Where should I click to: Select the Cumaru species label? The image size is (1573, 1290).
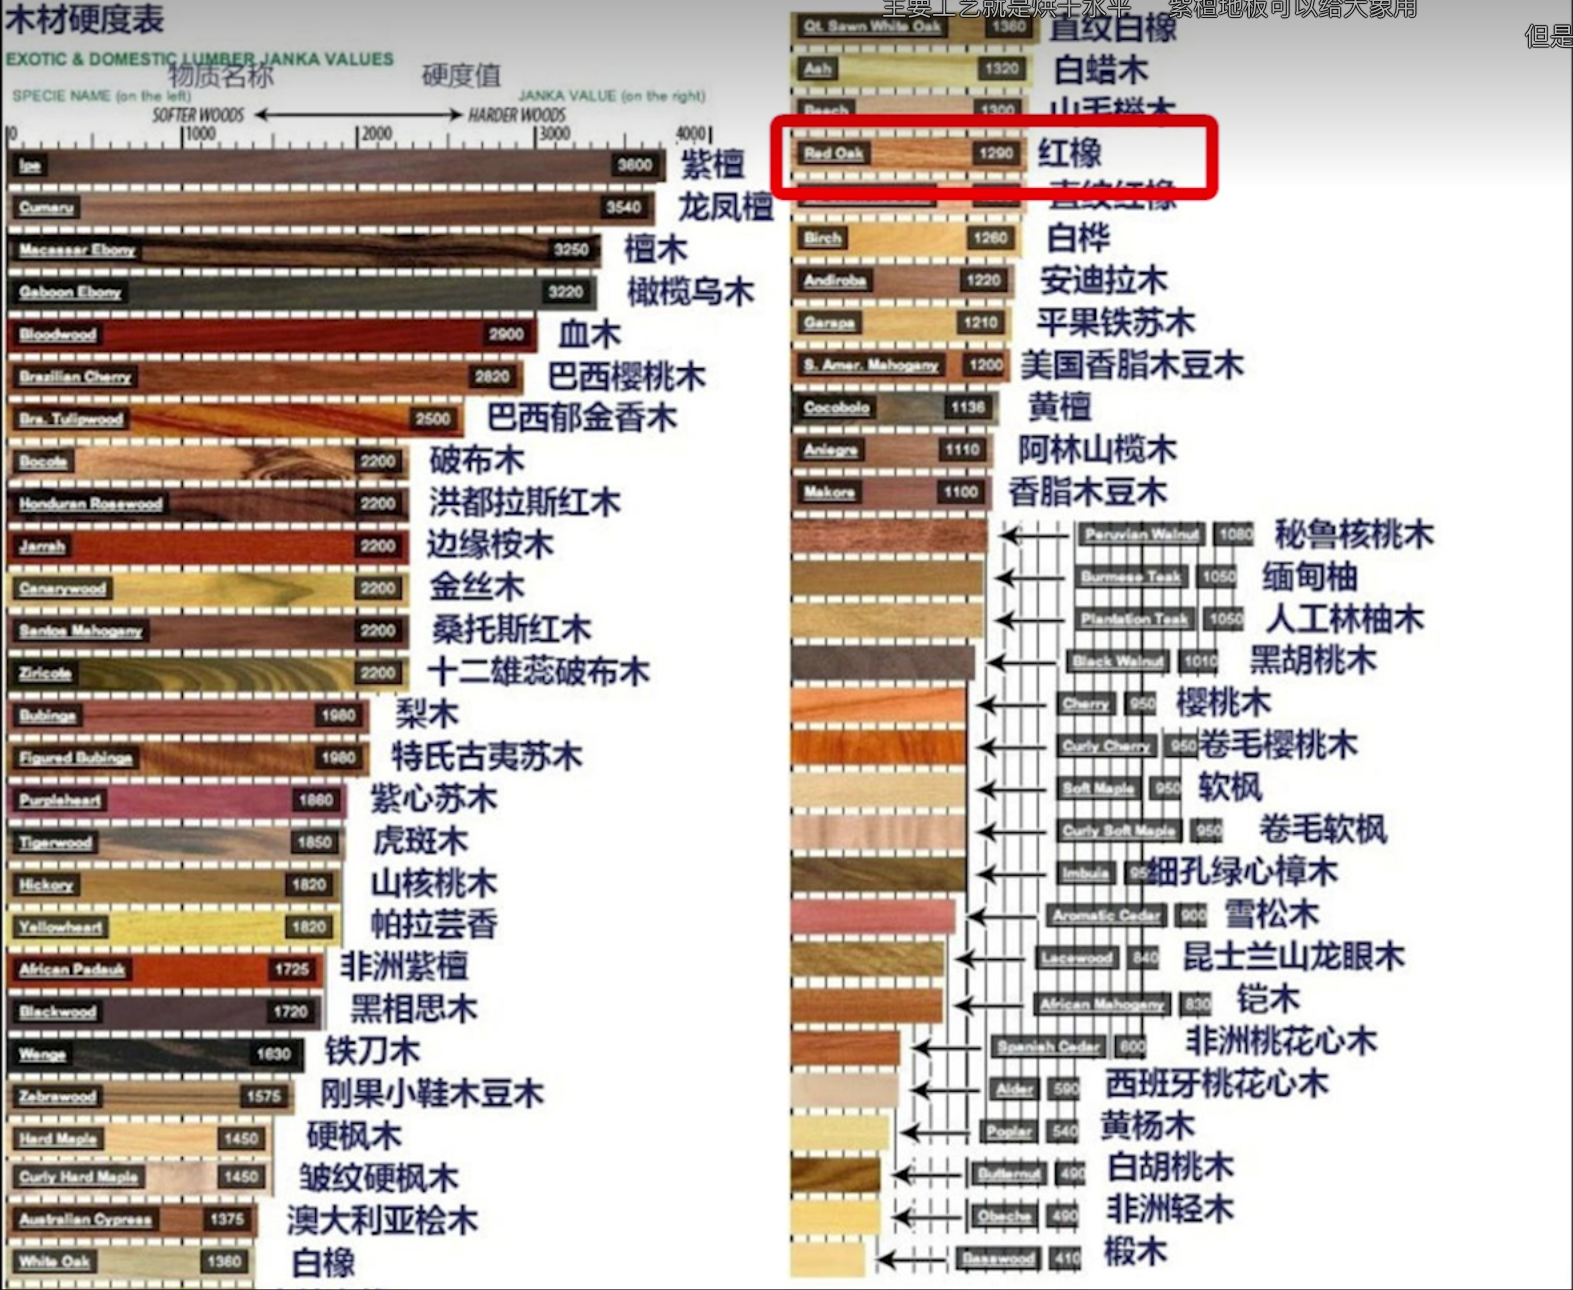point(46,207)
